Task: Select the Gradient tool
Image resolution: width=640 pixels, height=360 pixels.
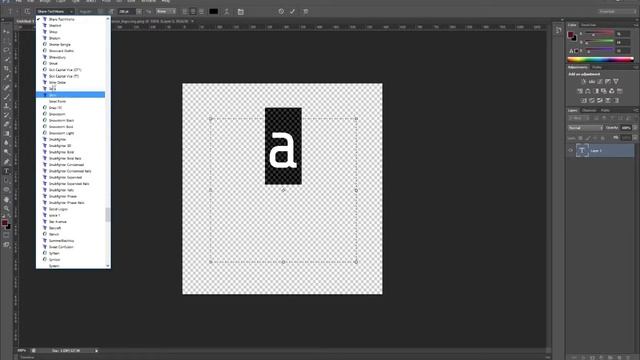Action: pos(6,134)
